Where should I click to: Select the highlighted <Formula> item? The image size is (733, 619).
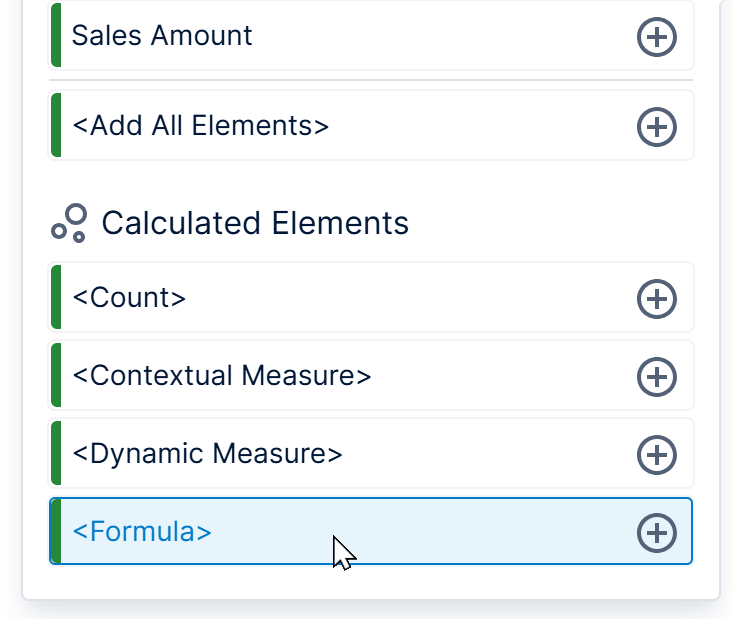[x=142, y=532]
